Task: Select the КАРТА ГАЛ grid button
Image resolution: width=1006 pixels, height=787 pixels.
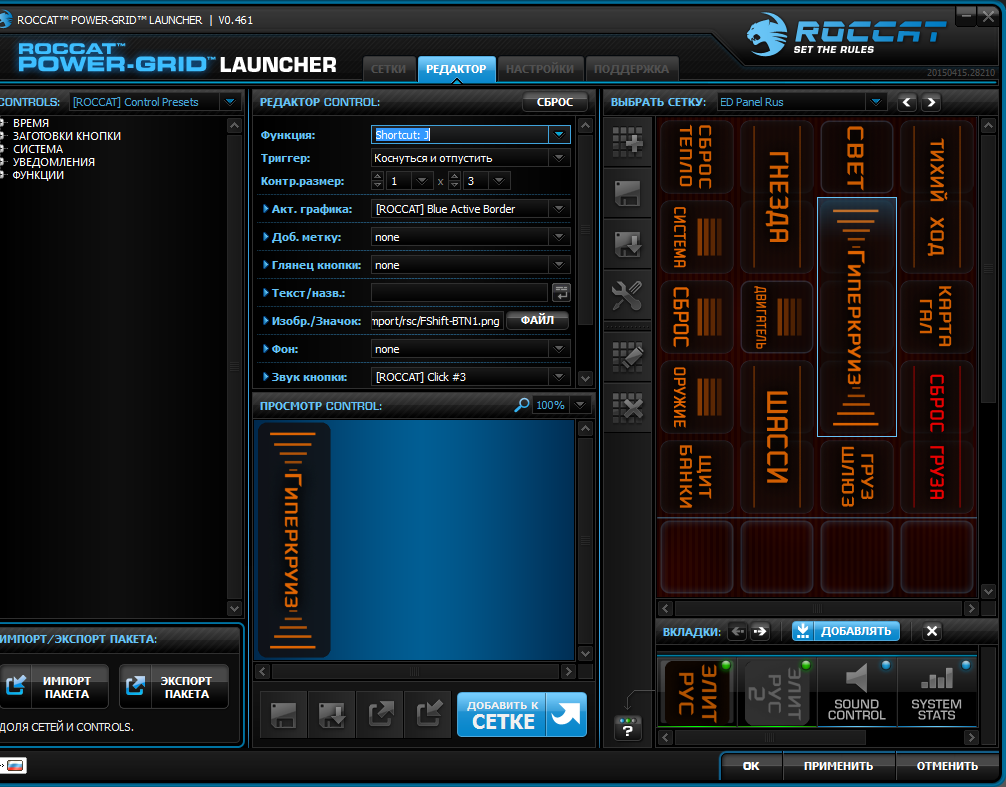Action: 937,317
